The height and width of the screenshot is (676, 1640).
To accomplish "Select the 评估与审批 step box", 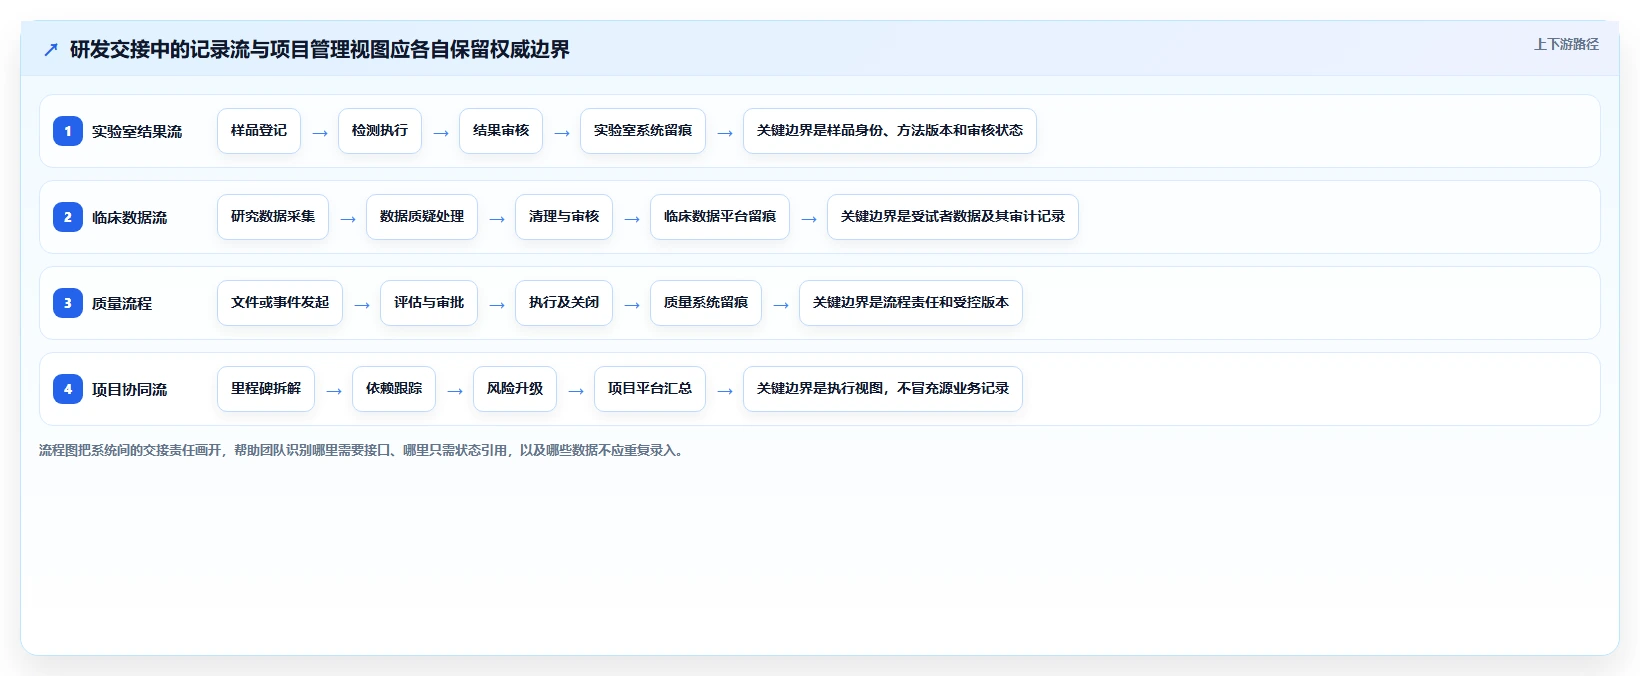I will 429,303.
